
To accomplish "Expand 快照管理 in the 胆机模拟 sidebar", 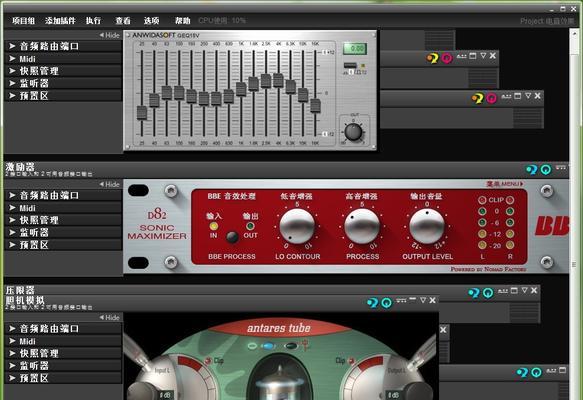I will [x=63, y=353].
